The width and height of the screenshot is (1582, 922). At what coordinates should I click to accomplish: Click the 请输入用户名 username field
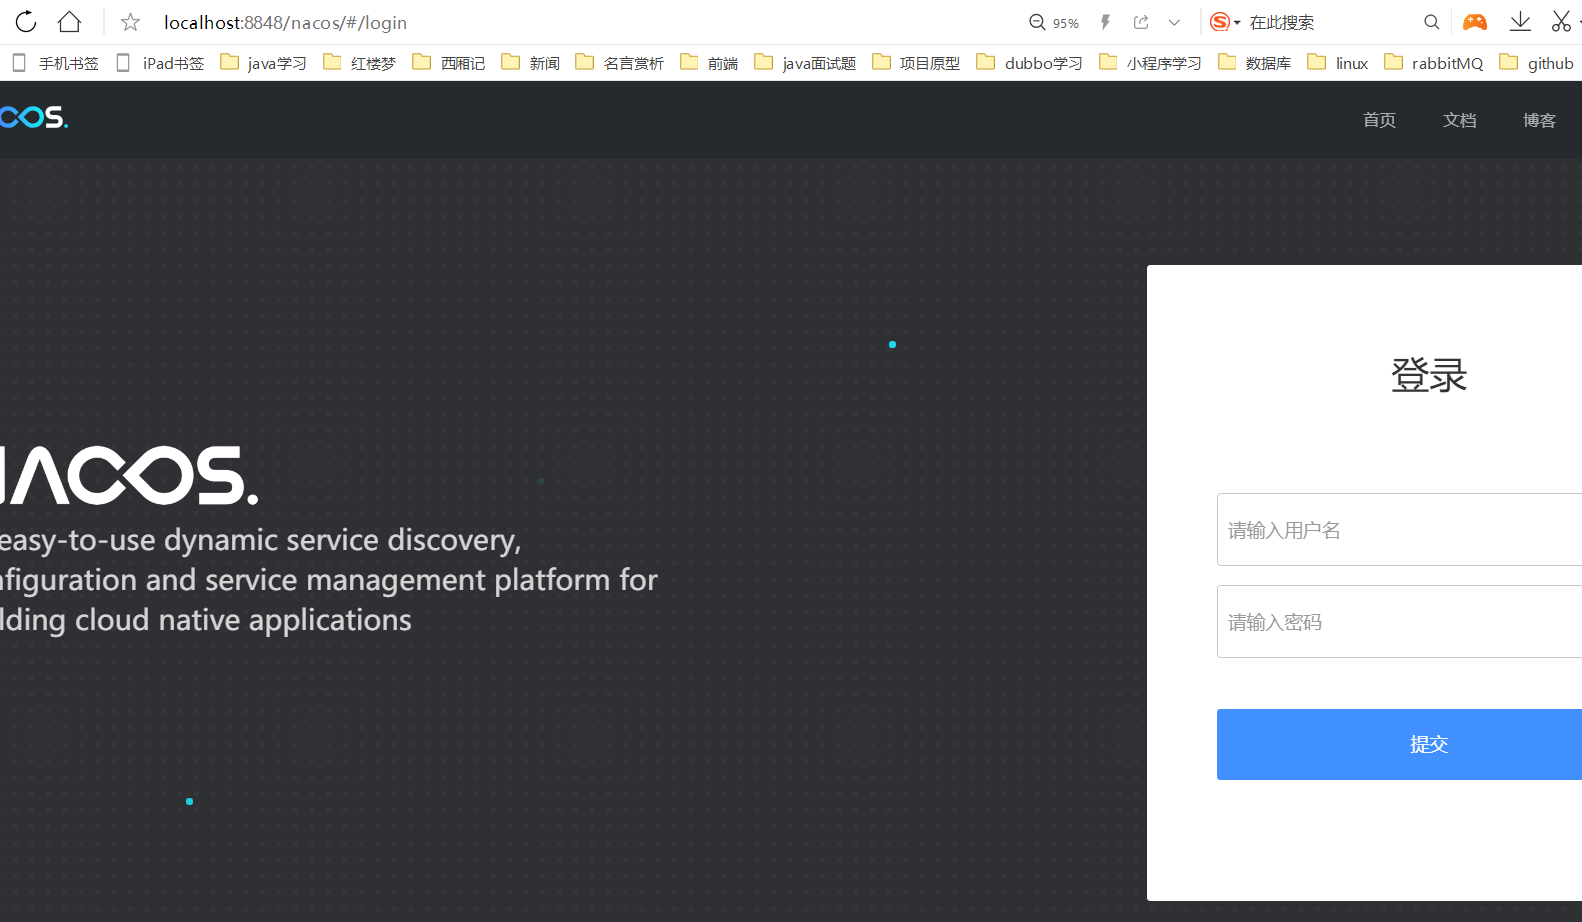click(x=1399, y=529)
